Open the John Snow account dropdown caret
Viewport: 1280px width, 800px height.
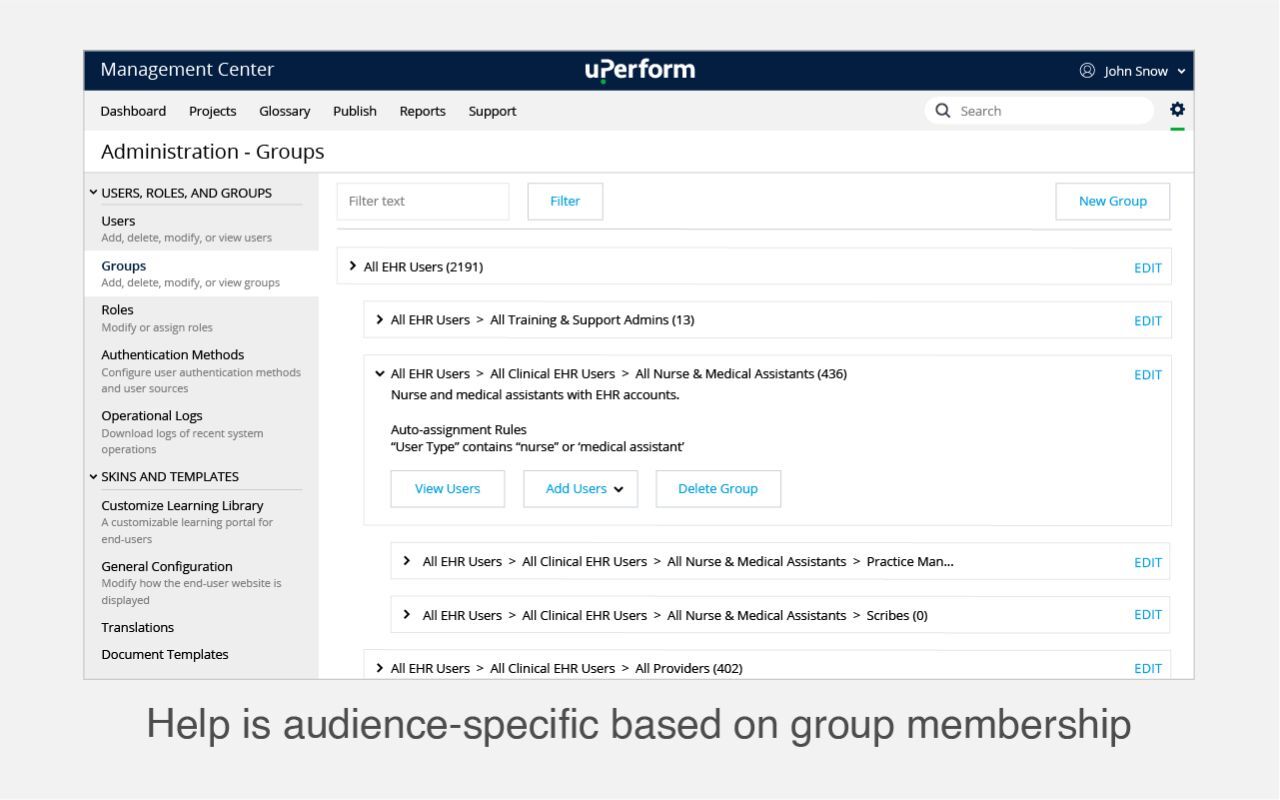click(x=1182, y=71)
